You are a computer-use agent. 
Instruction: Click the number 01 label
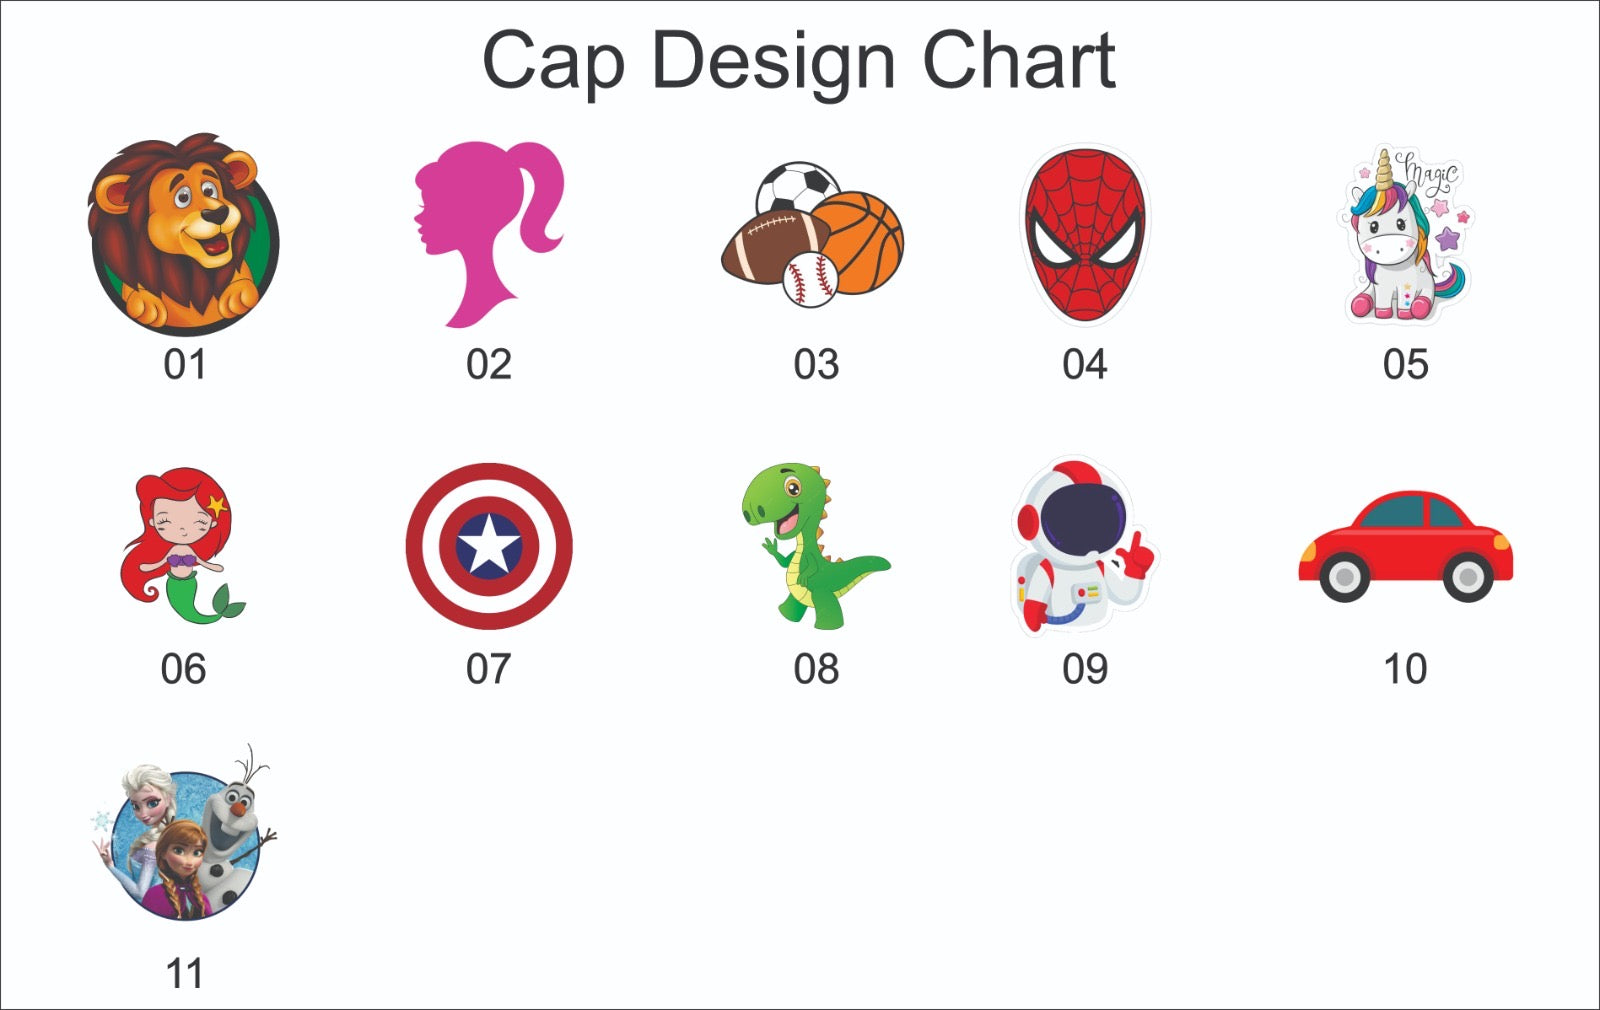click(x=185, y=365)
